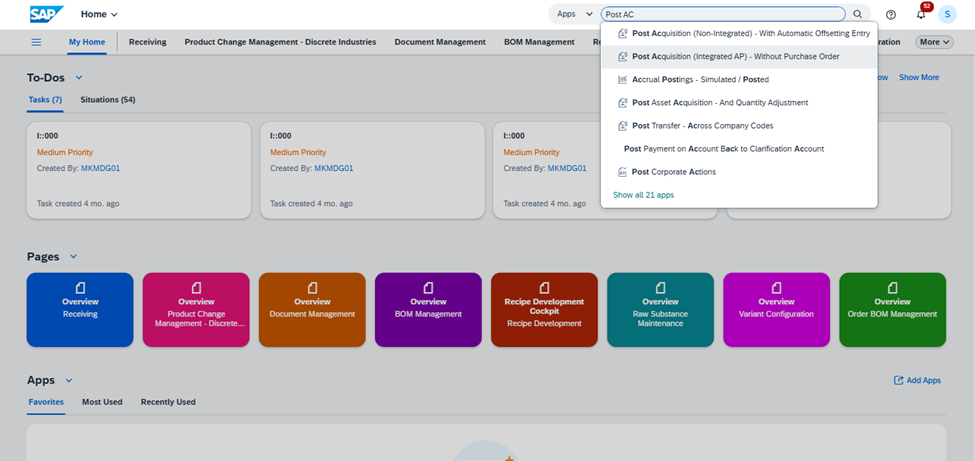
Task: Expand the More navigation dropdown
Action: point(934,42)
